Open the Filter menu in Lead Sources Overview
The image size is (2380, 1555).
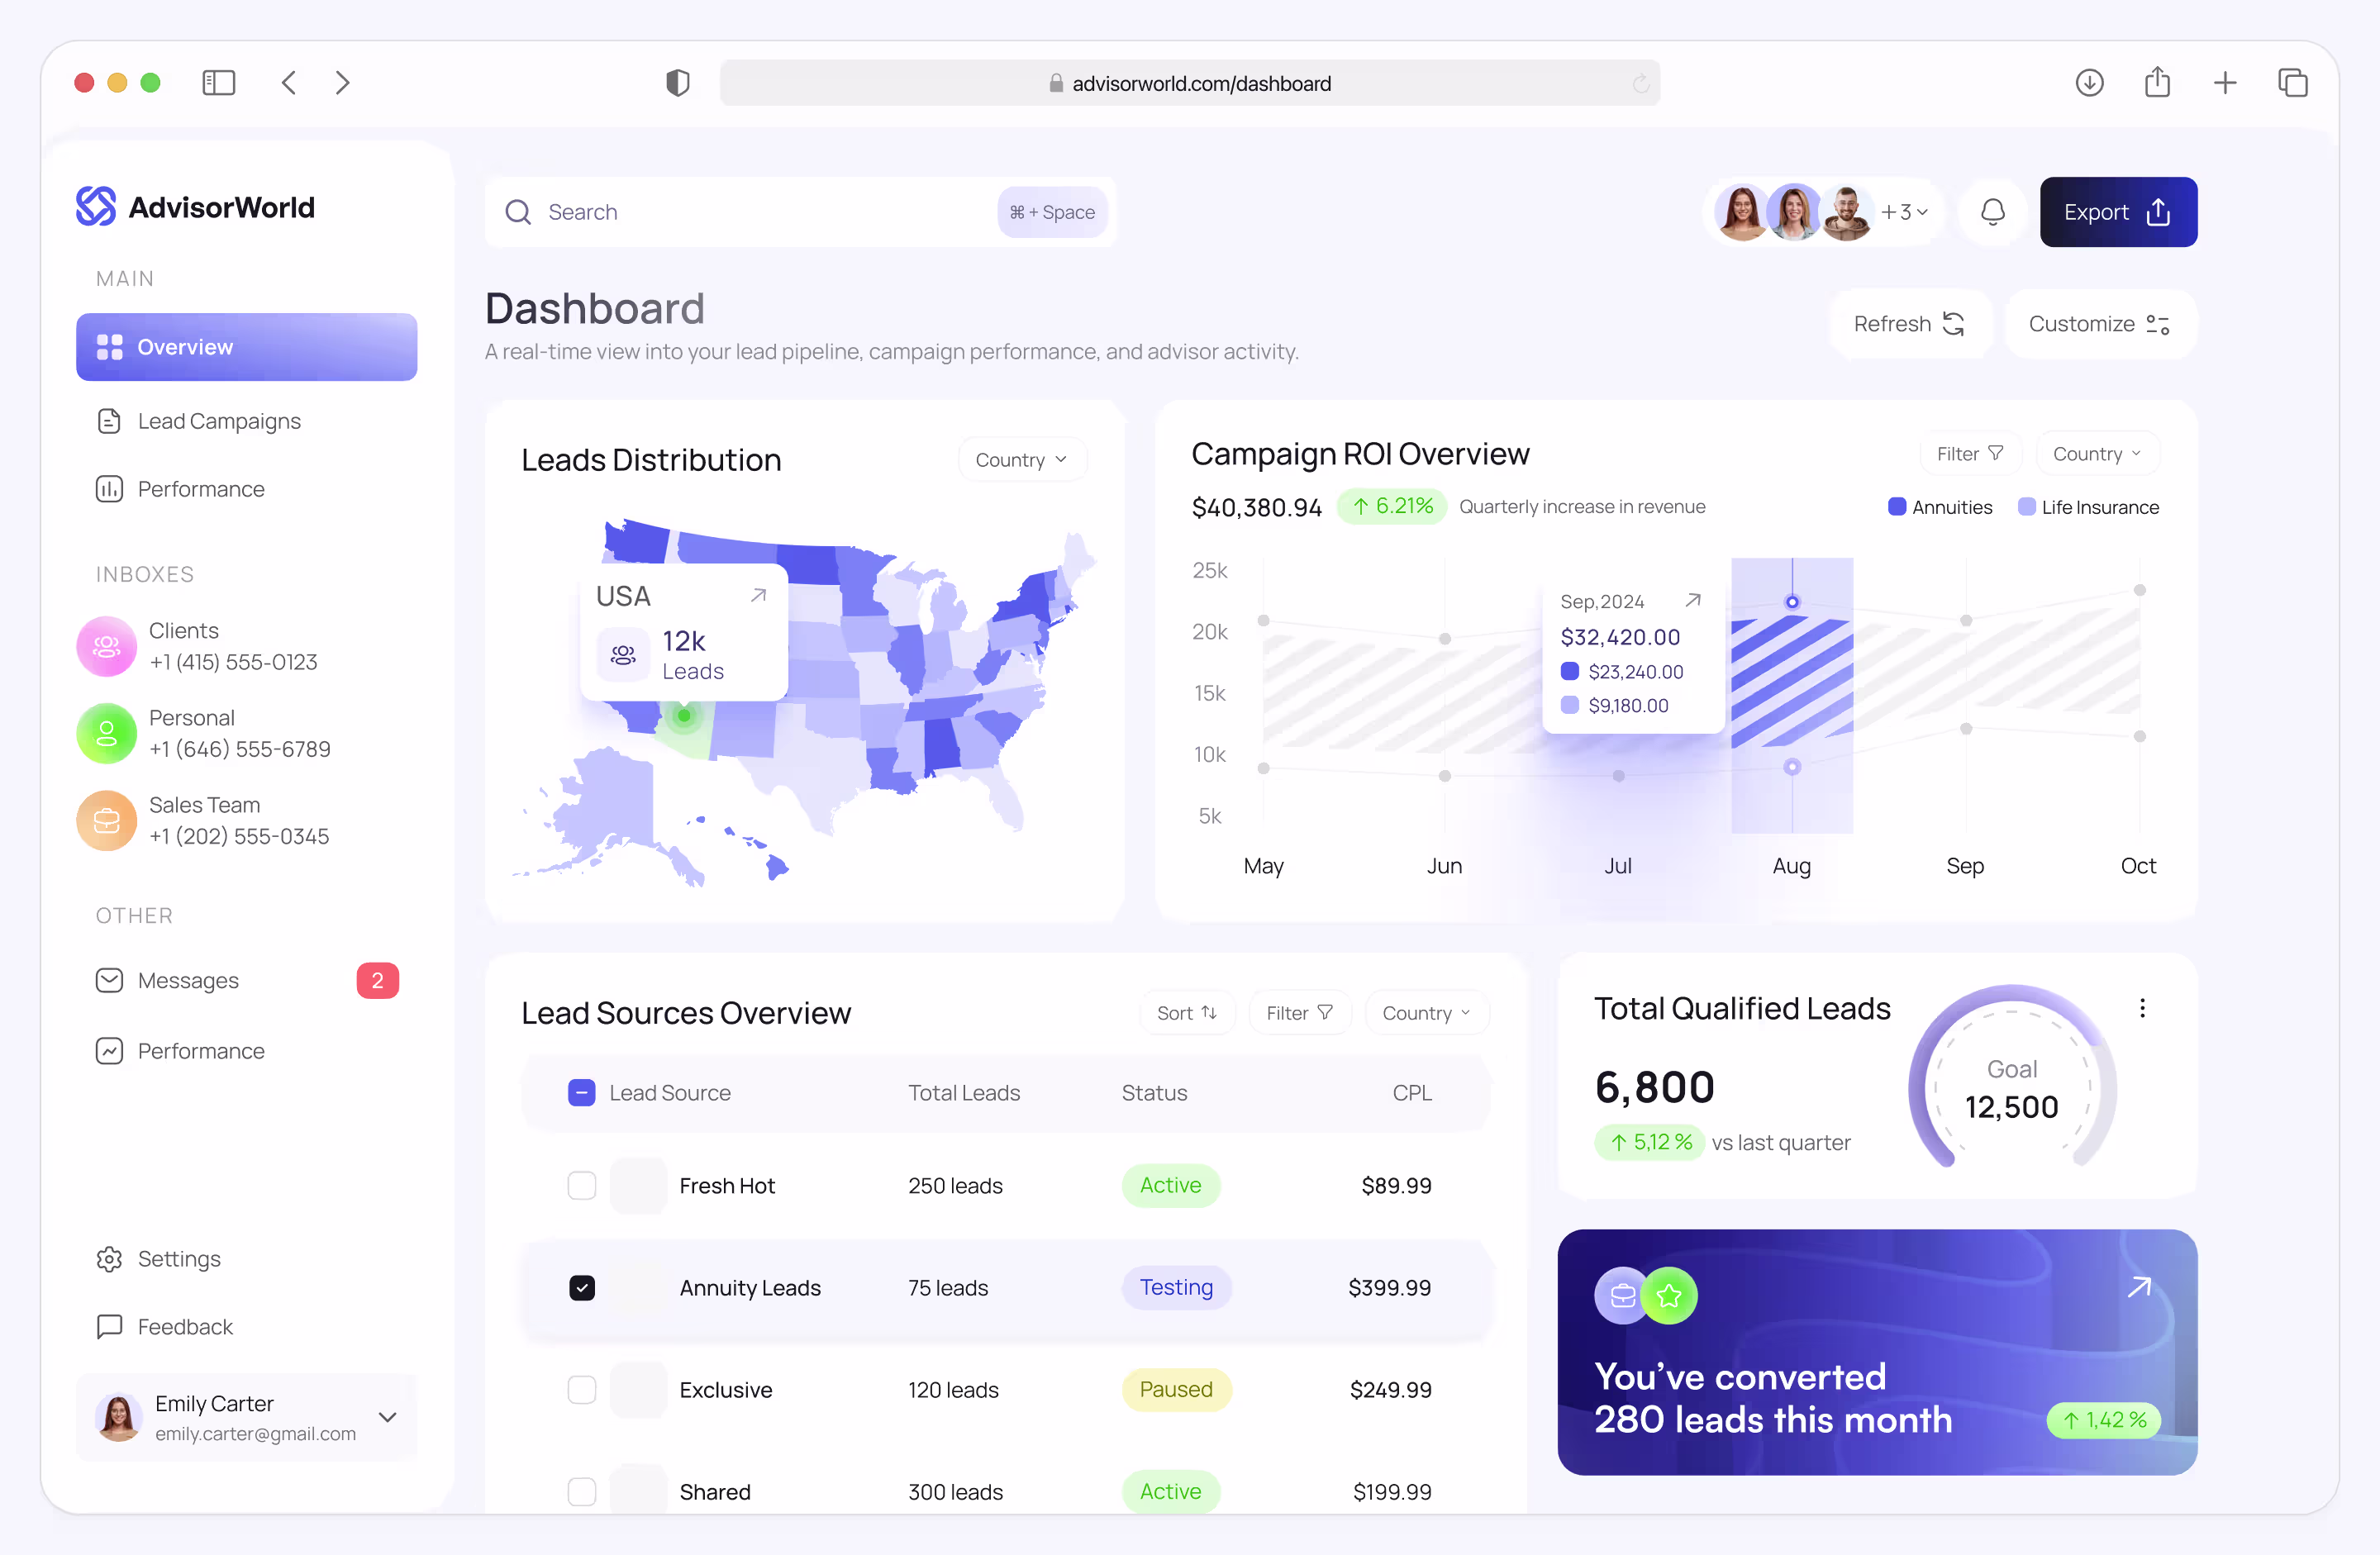coord(1299,1012)
